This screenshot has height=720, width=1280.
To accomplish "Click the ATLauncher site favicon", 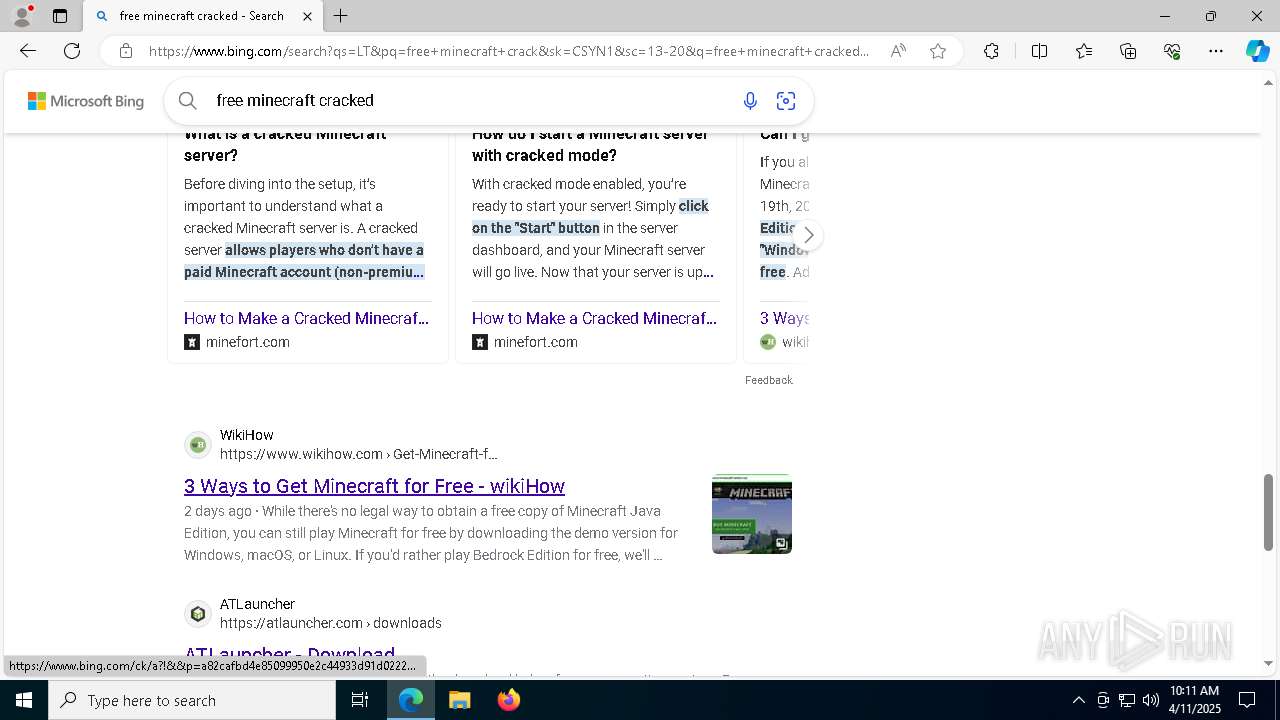I will (x=198, y=613).
